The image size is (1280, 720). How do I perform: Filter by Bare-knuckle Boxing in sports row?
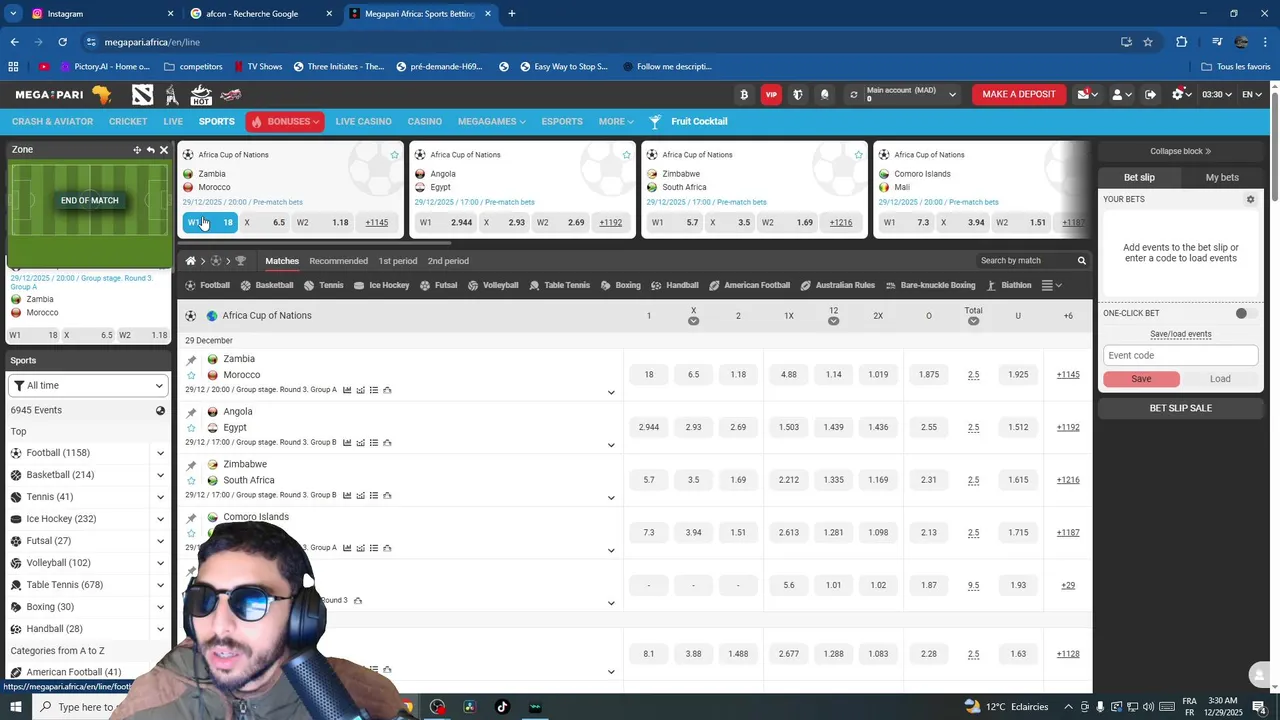pos(930,285)
